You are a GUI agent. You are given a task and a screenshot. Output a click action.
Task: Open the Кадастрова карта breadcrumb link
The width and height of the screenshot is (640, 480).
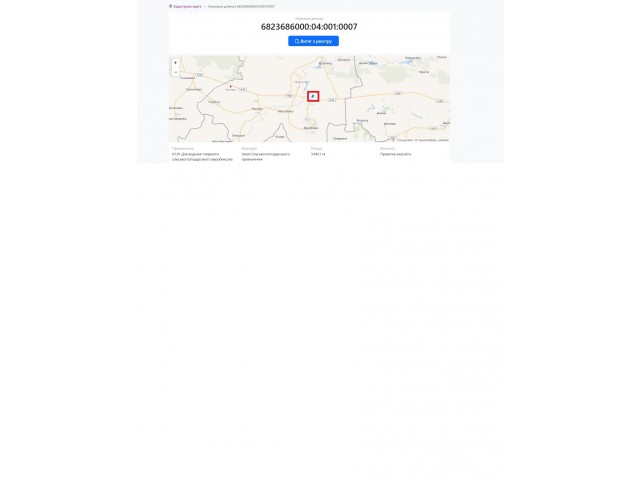pos(187,7)
